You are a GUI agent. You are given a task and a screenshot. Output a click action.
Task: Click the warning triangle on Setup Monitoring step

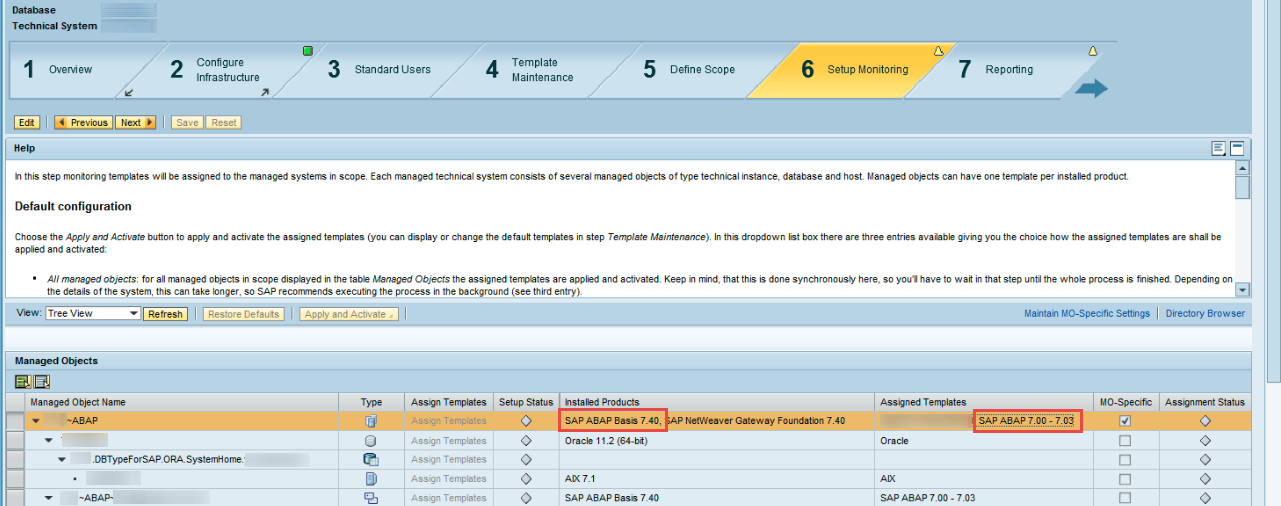pyautogui.click(x=938, y=50)
